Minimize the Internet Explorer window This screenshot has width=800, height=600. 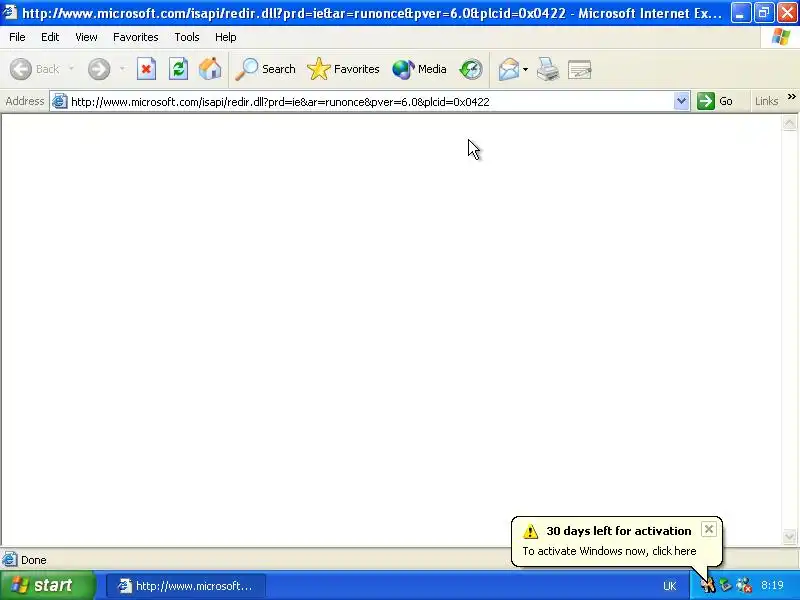(x=740, y=12)
